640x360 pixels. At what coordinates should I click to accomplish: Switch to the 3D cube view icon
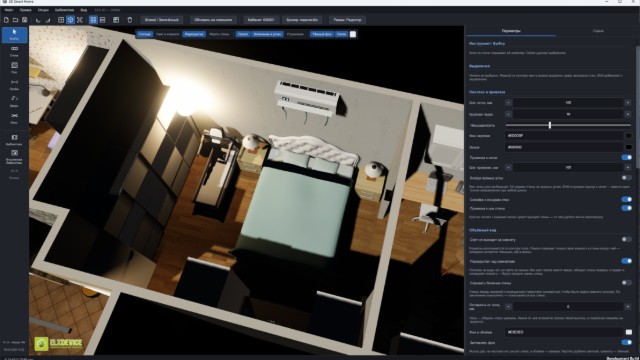(x=70, y=20)
